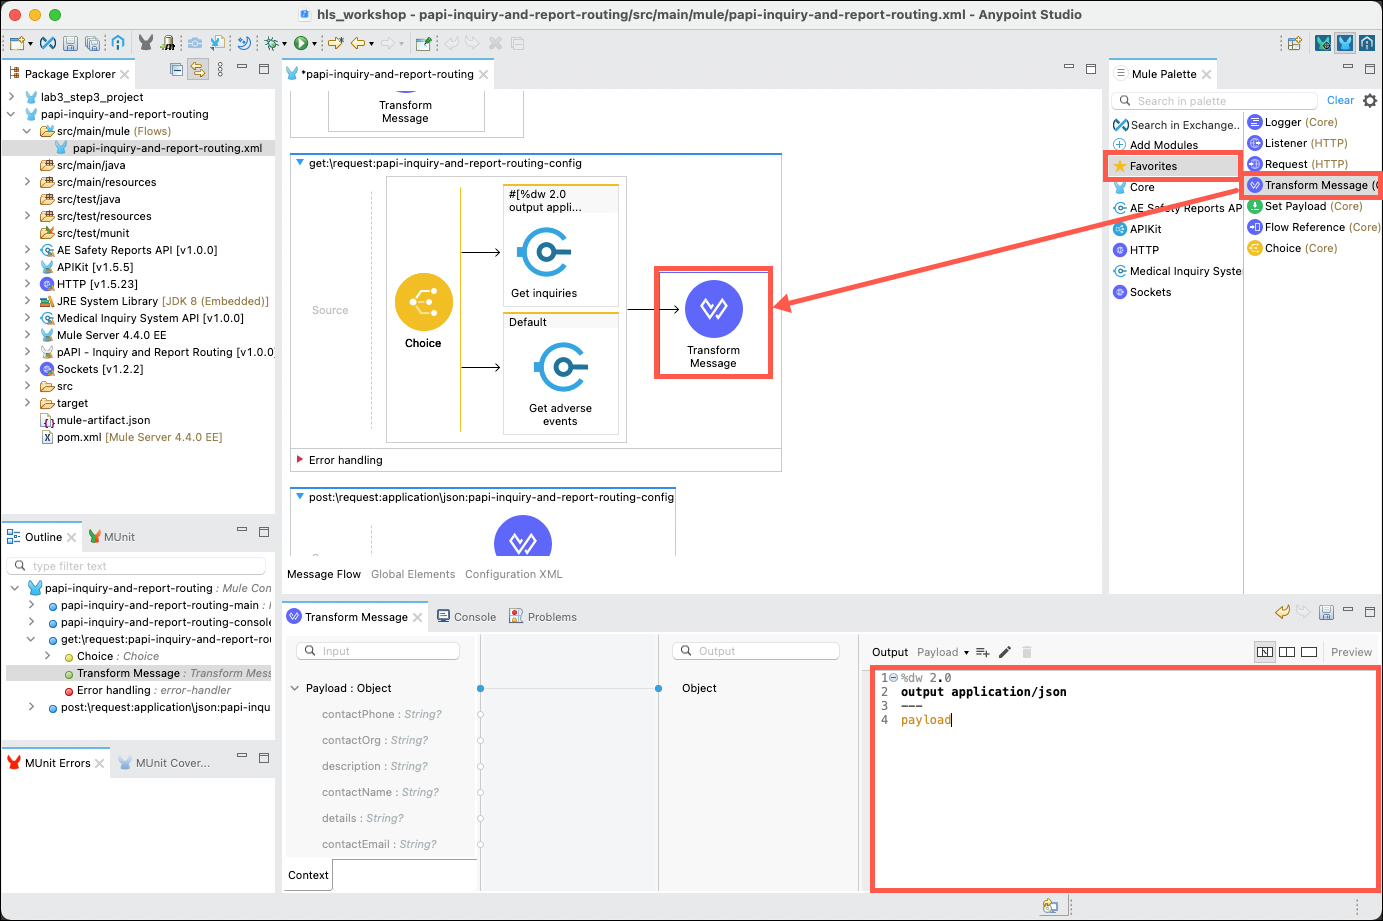
Task: Click the Preview button
Action: click(1351, 652)
